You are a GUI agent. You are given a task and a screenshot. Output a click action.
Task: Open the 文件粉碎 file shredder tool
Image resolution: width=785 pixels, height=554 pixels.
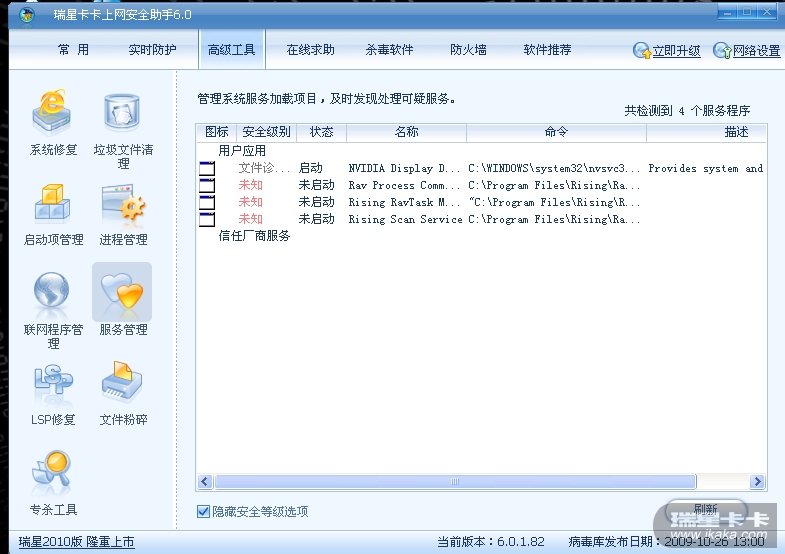(x=122, y=383)
